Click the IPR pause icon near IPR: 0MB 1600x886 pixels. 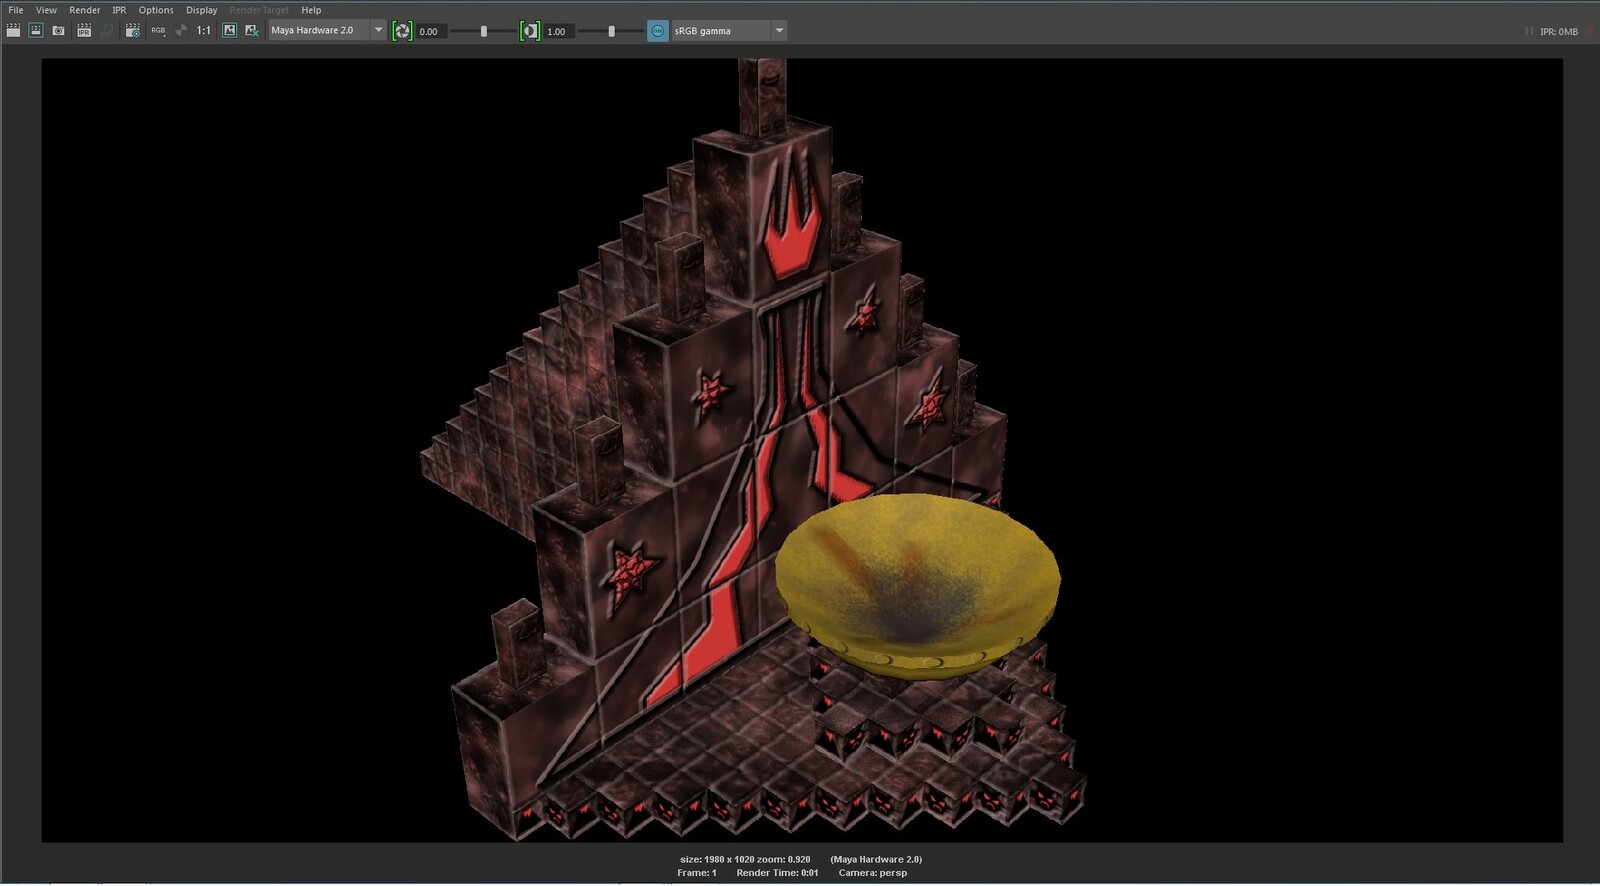(x=1529, y=31)
